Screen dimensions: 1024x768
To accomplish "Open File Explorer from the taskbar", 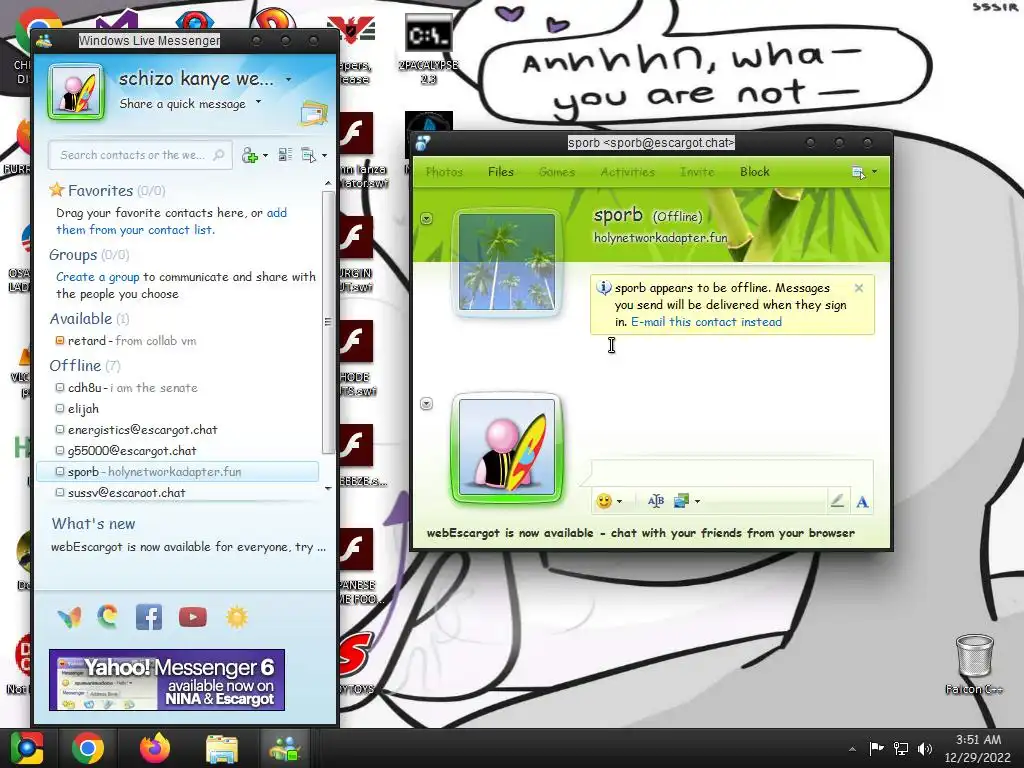I will 222,748.
